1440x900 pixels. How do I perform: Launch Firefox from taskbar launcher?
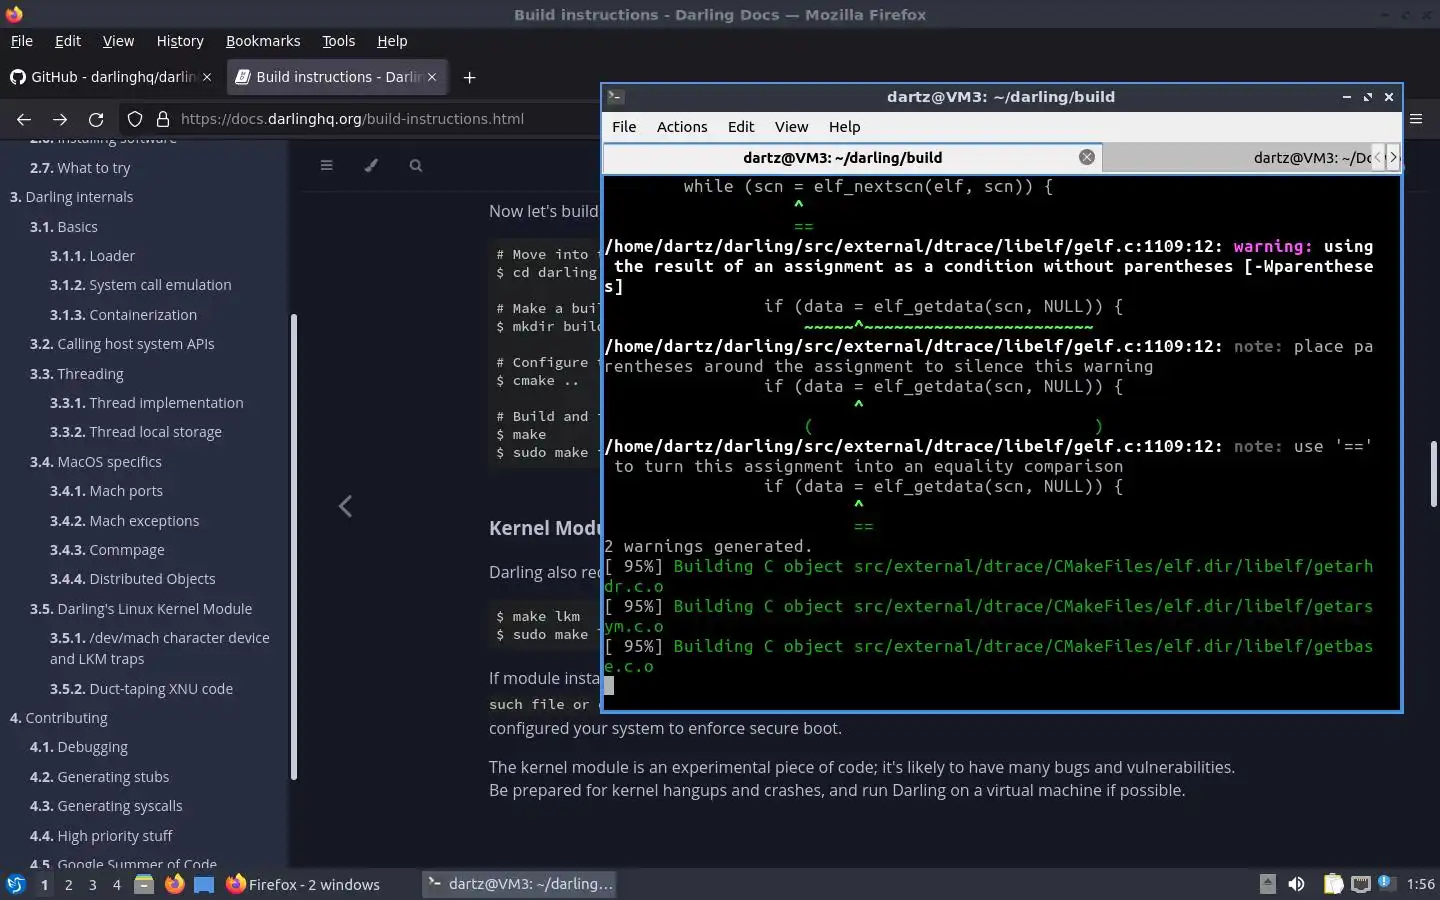point(174,884)
